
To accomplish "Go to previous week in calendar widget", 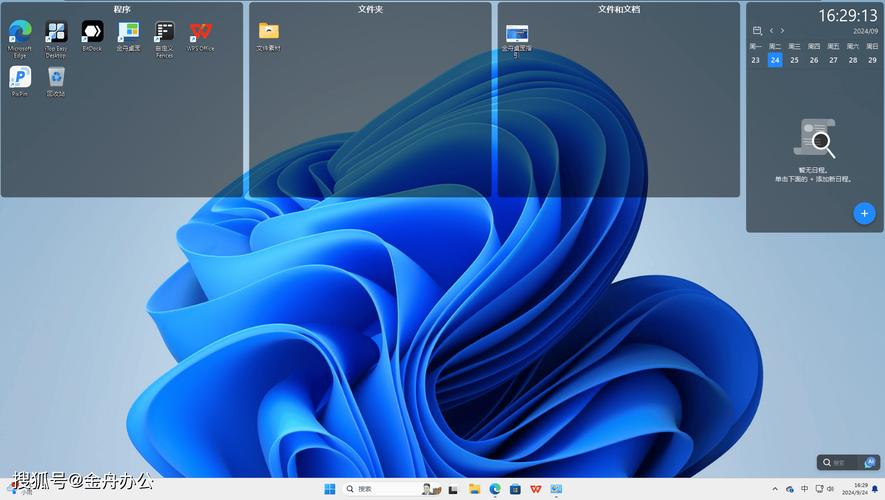I will click(x=770, y=31).
